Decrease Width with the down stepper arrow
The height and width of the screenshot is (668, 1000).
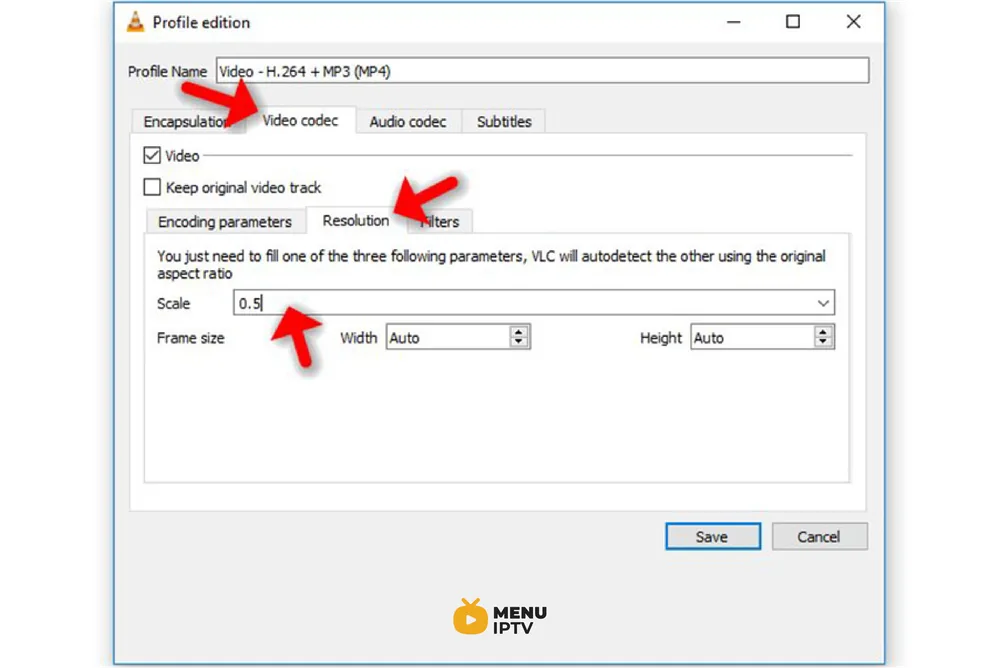(x=519, y=343)
